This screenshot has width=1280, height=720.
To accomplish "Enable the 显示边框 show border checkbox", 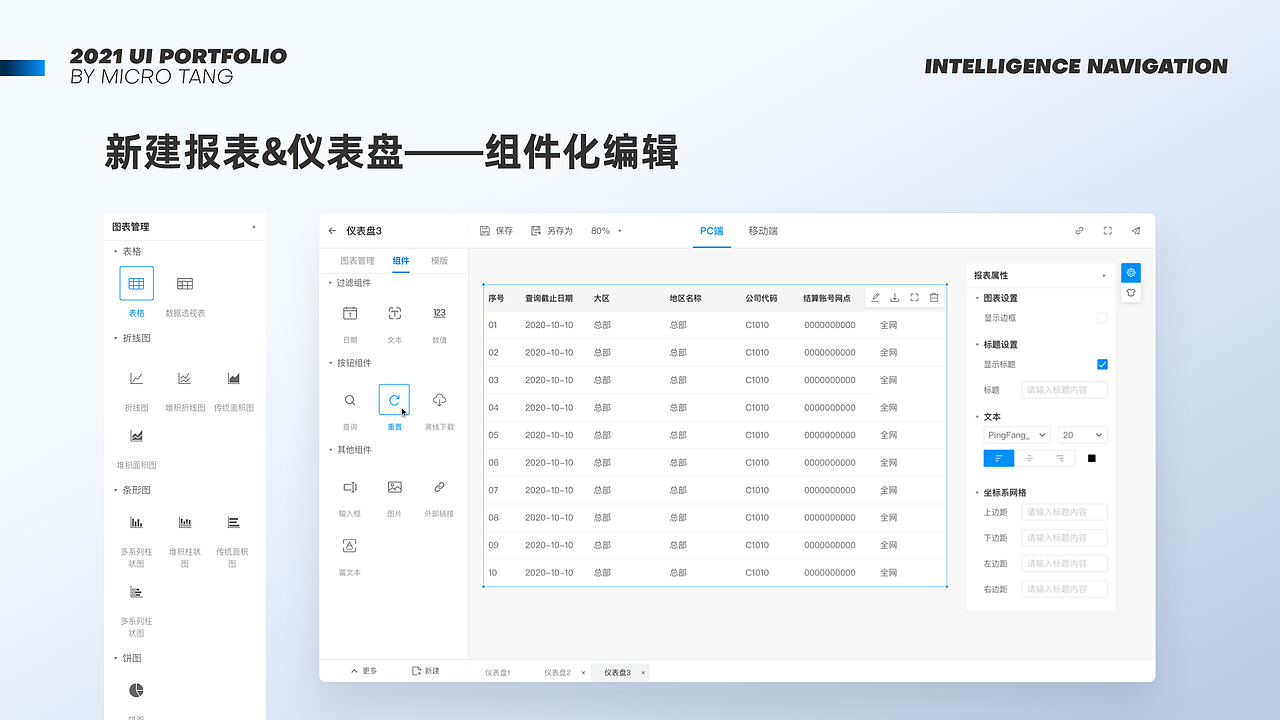I will (x=1102, y=317).
